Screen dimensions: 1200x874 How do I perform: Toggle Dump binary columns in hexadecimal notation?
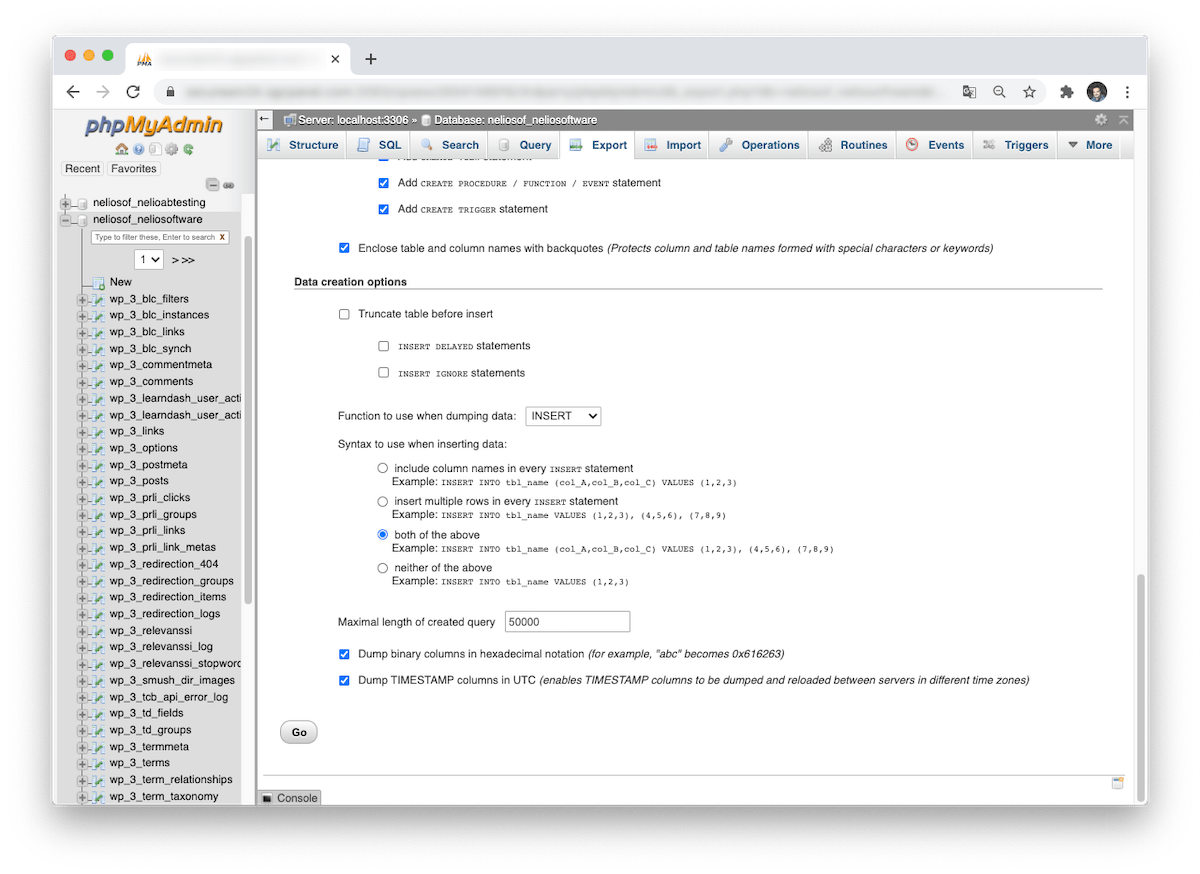coord(344,654)
